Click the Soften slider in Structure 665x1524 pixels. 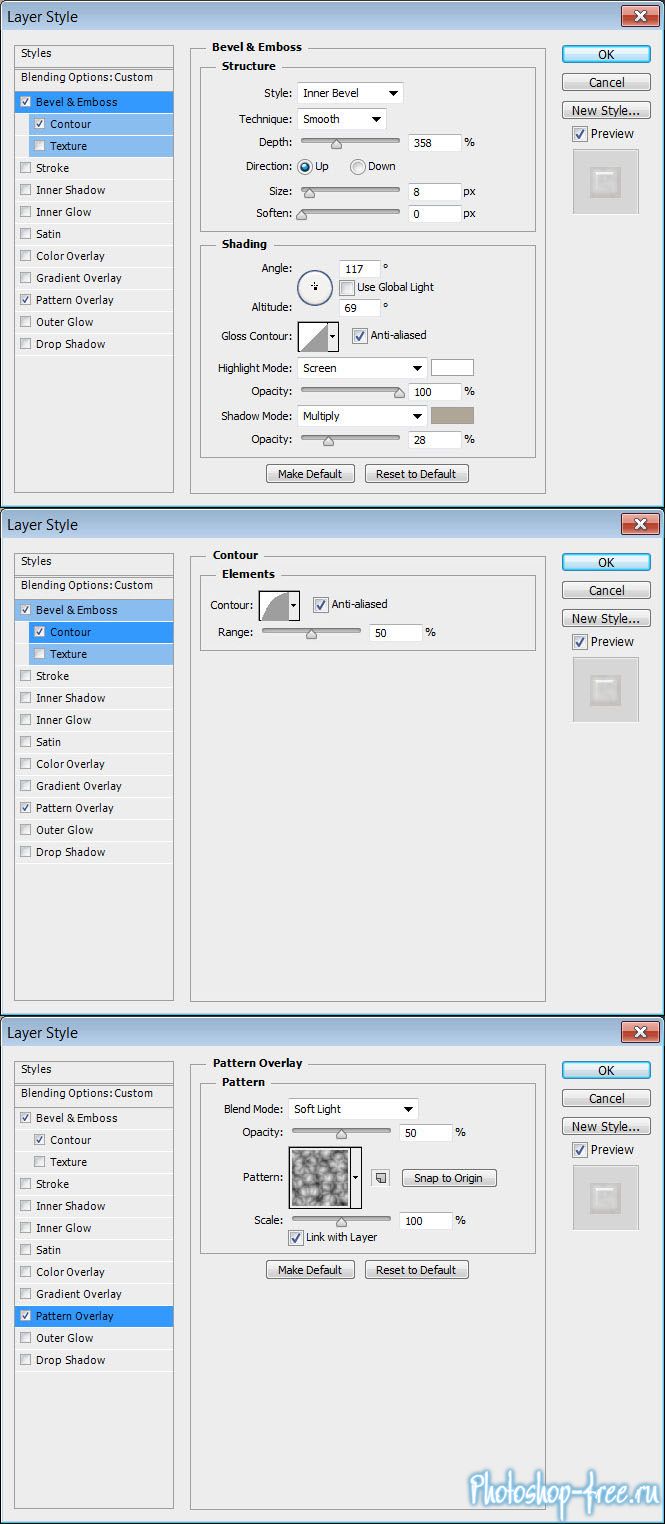pyautogui.click(x=302, y=214)
